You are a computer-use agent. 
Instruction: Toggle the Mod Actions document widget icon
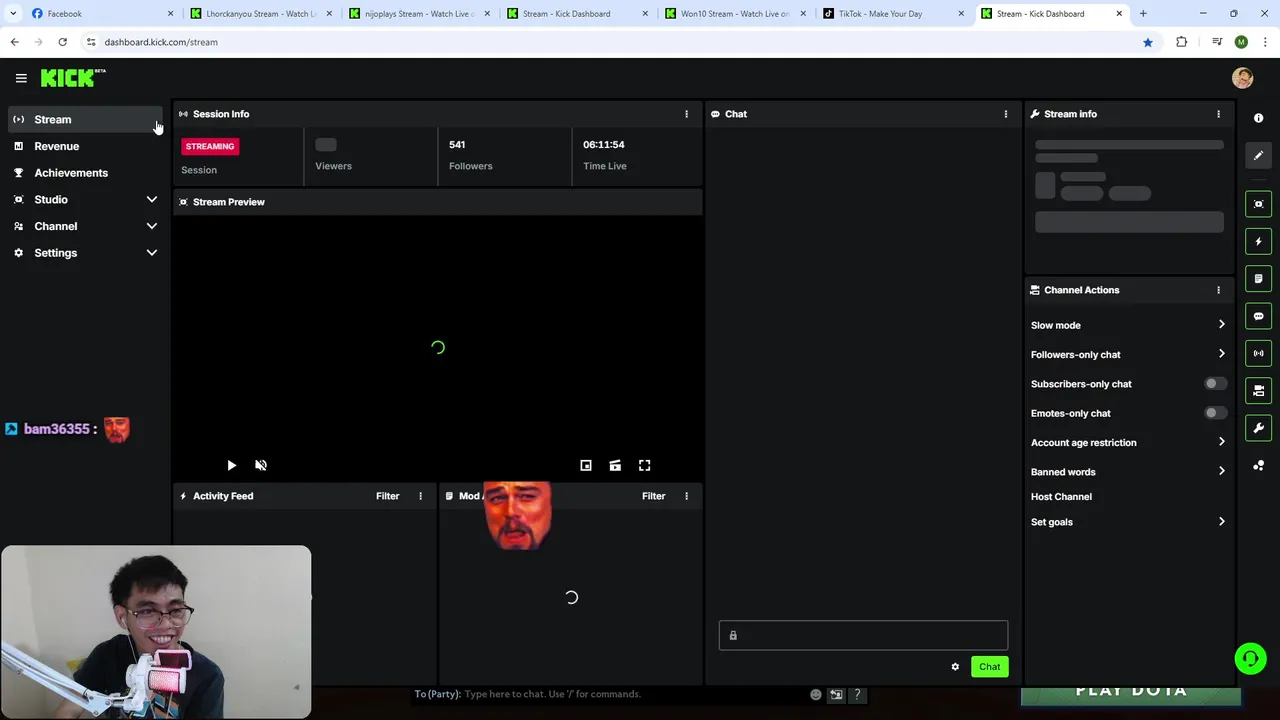(1258, 278)
